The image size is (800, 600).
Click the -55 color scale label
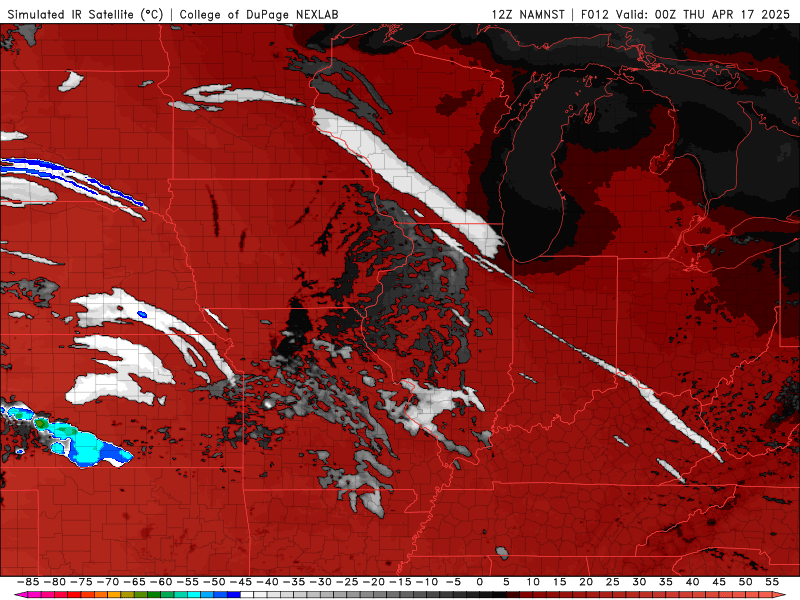click(187, 582)
